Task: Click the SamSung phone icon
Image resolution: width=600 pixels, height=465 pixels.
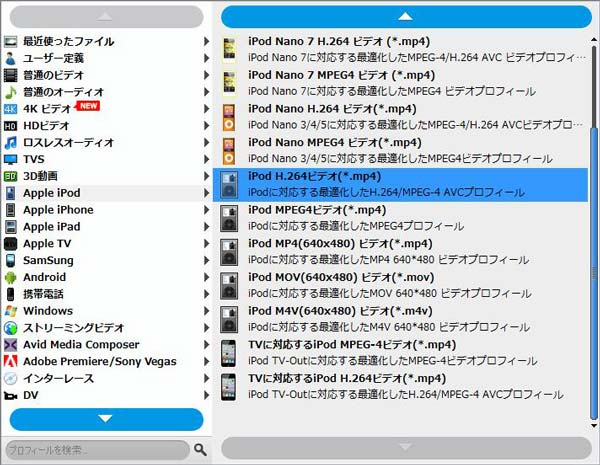Action: [11, 261]
